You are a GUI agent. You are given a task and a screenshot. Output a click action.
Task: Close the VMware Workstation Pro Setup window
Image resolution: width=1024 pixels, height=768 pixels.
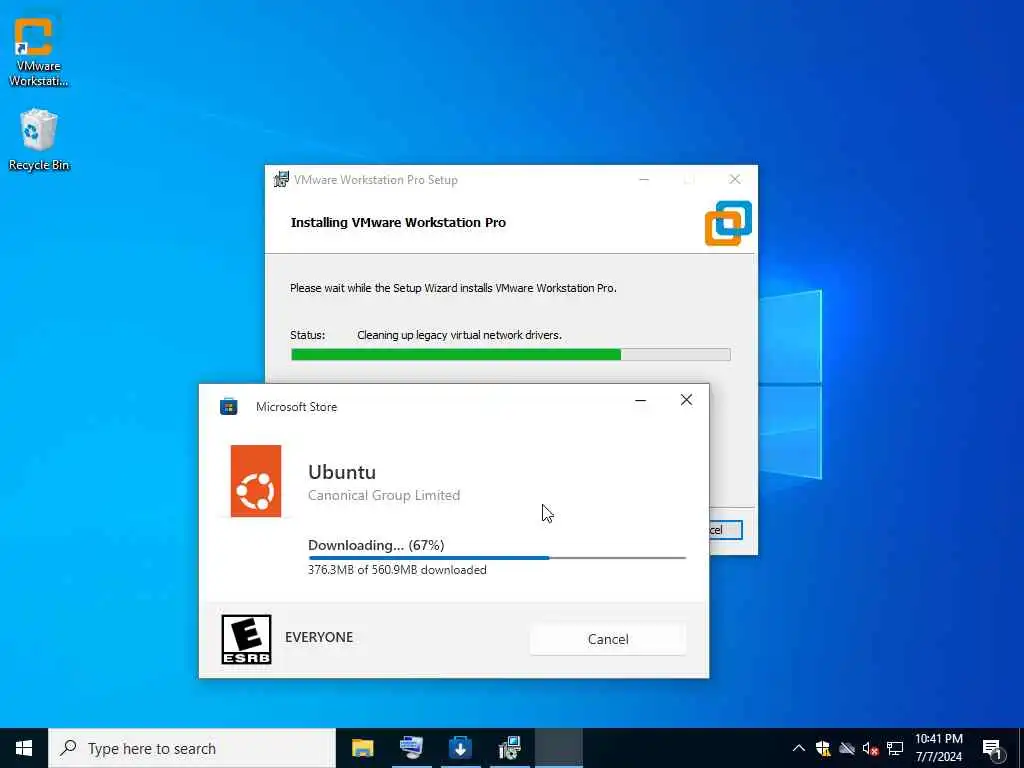tap(735, 179)
